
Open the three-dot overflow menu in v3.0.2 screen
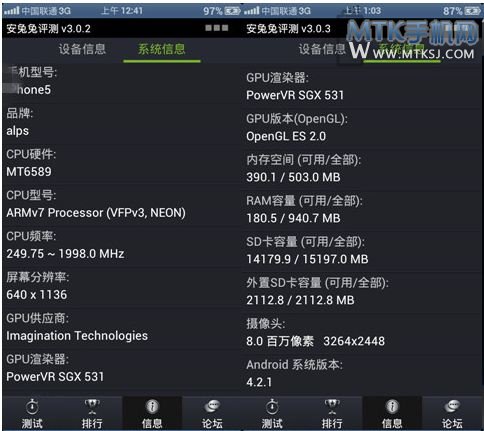pos(217,28)
